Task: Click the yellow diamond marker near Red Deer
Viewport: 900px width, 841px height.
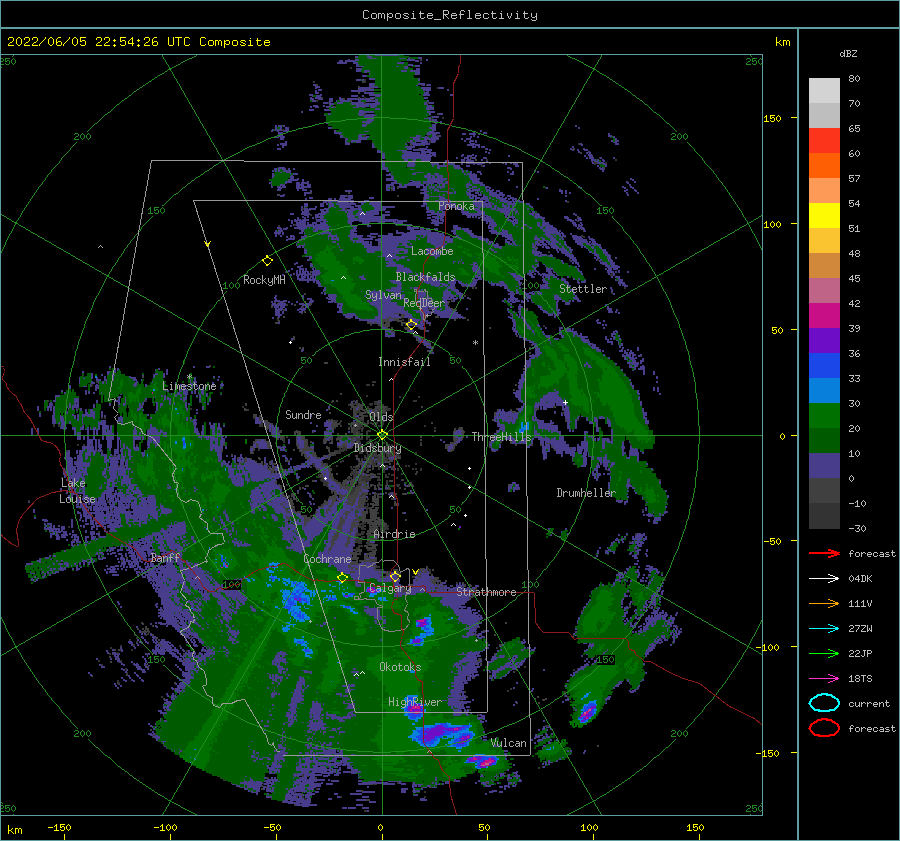Action: click(x=412, y=325)
